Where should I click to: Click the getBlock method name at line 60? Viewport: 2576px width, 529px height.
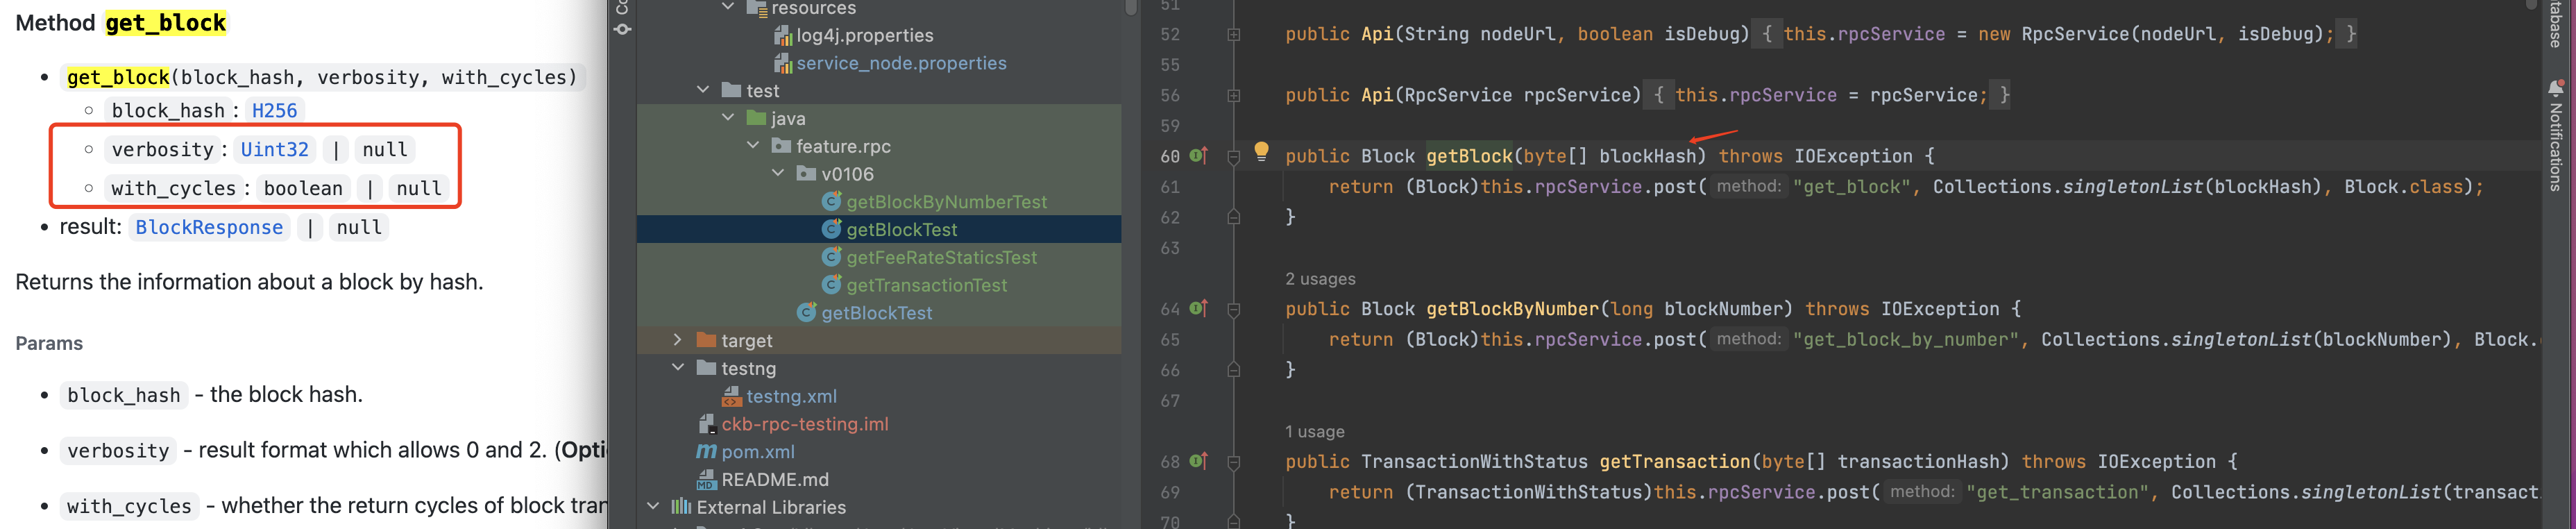click(1469, 156)
